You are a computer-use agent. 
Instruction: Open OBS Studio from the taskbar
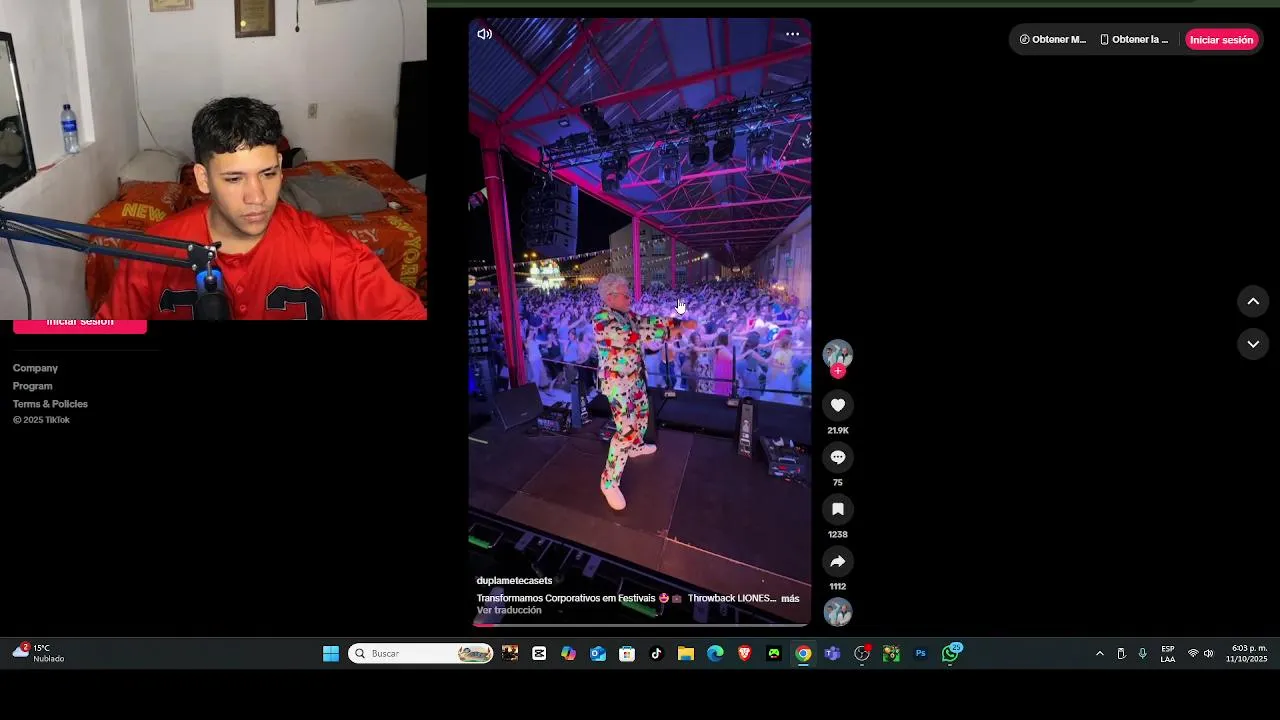tap(862, 654)
